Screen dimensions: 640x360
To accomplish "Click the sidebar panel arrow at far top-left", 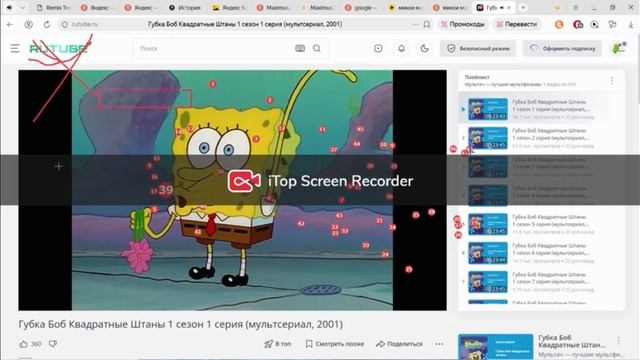I will pos(9,7).
